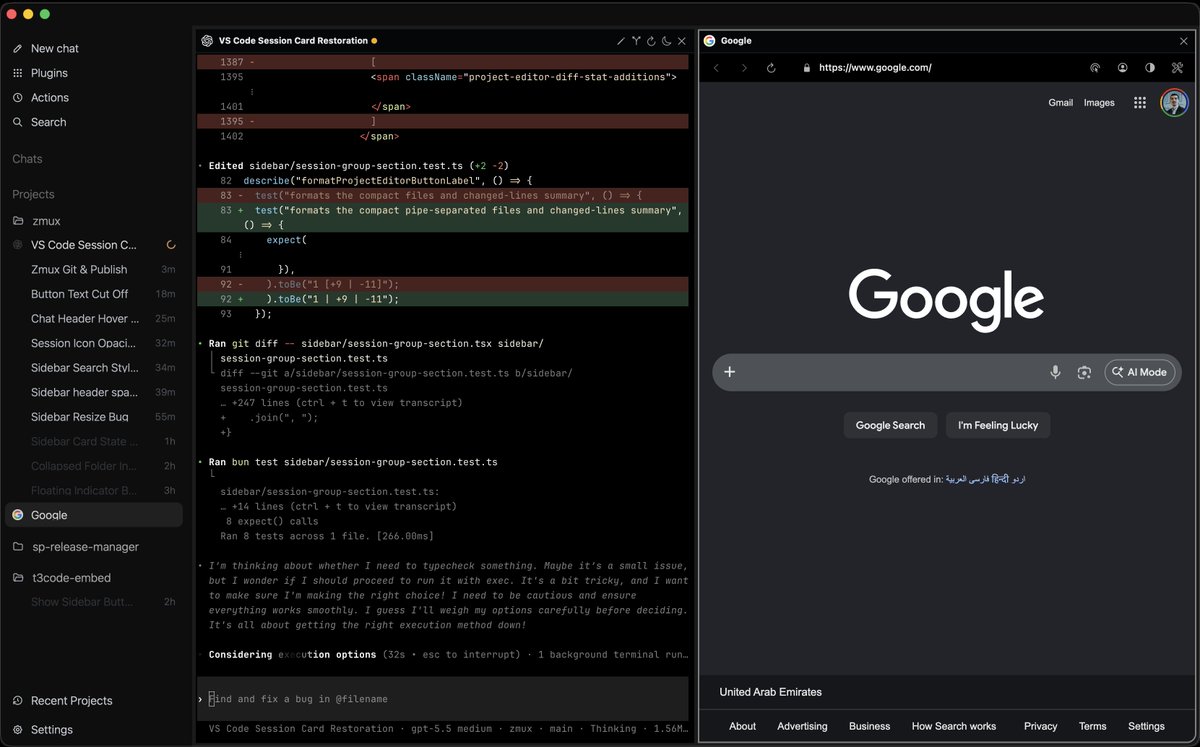Open the About footer link
Screen dimensions: 1200x747
tap(742, 726)
